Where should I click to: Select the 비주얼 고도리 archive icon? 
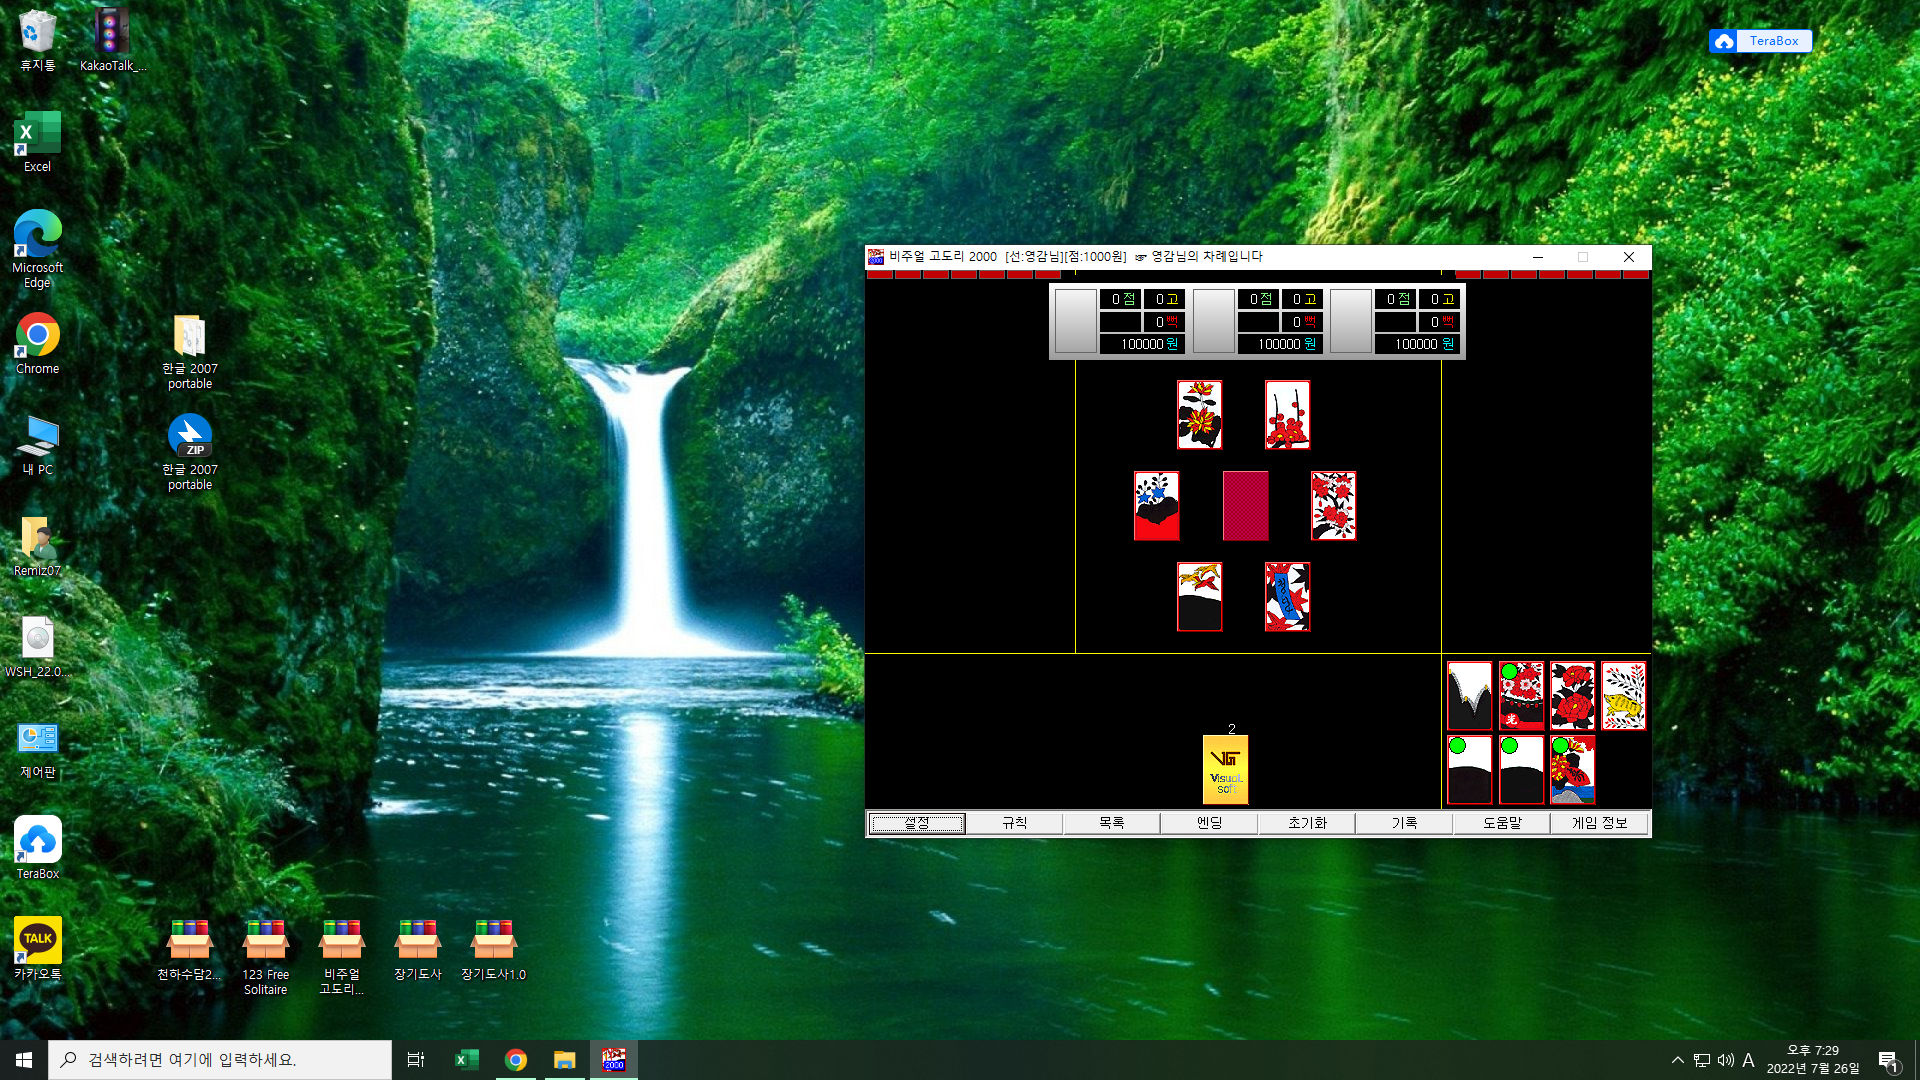pos(341,957)
